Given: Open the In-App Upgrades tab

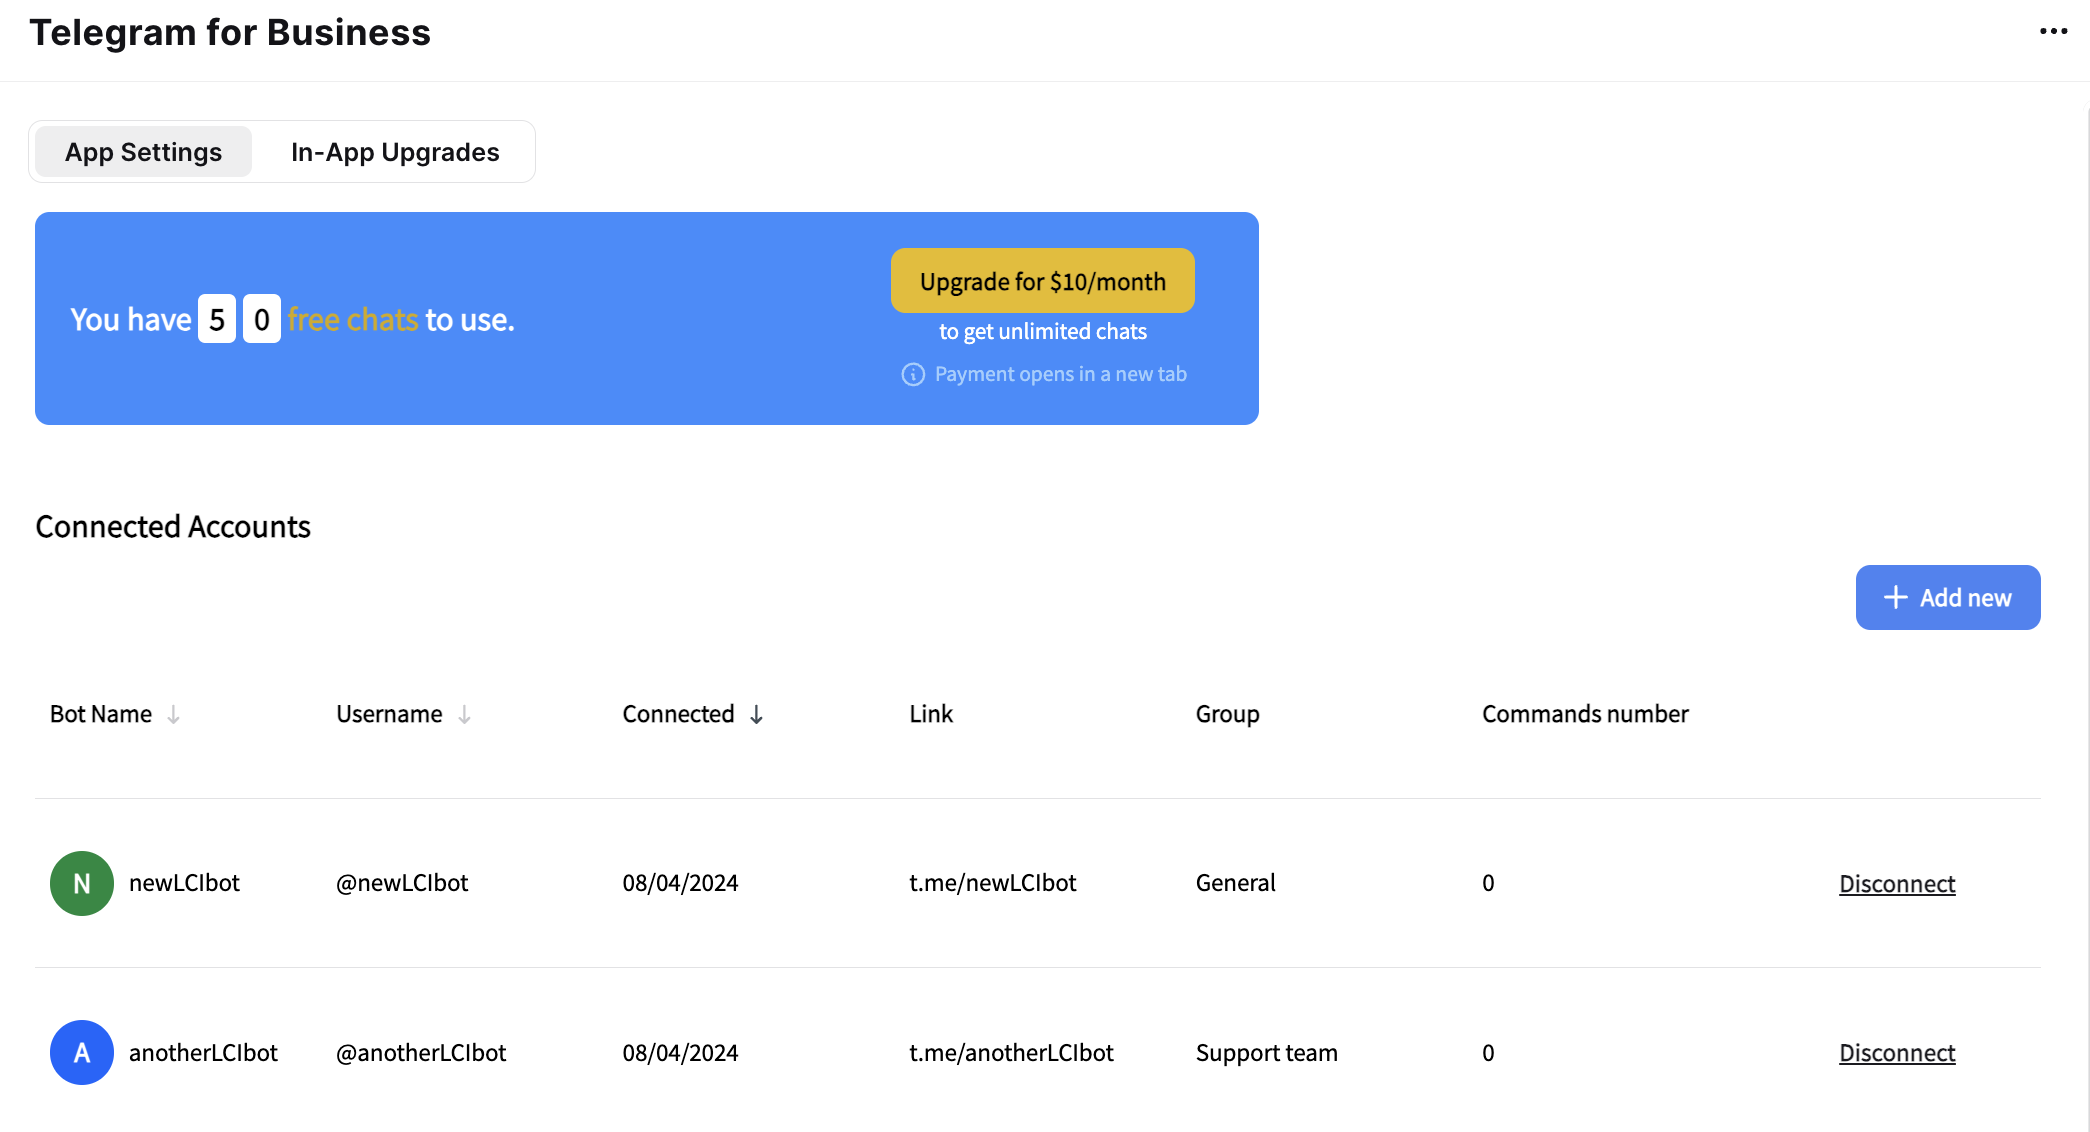Looking at the screenshot, I should coord(395,152).
